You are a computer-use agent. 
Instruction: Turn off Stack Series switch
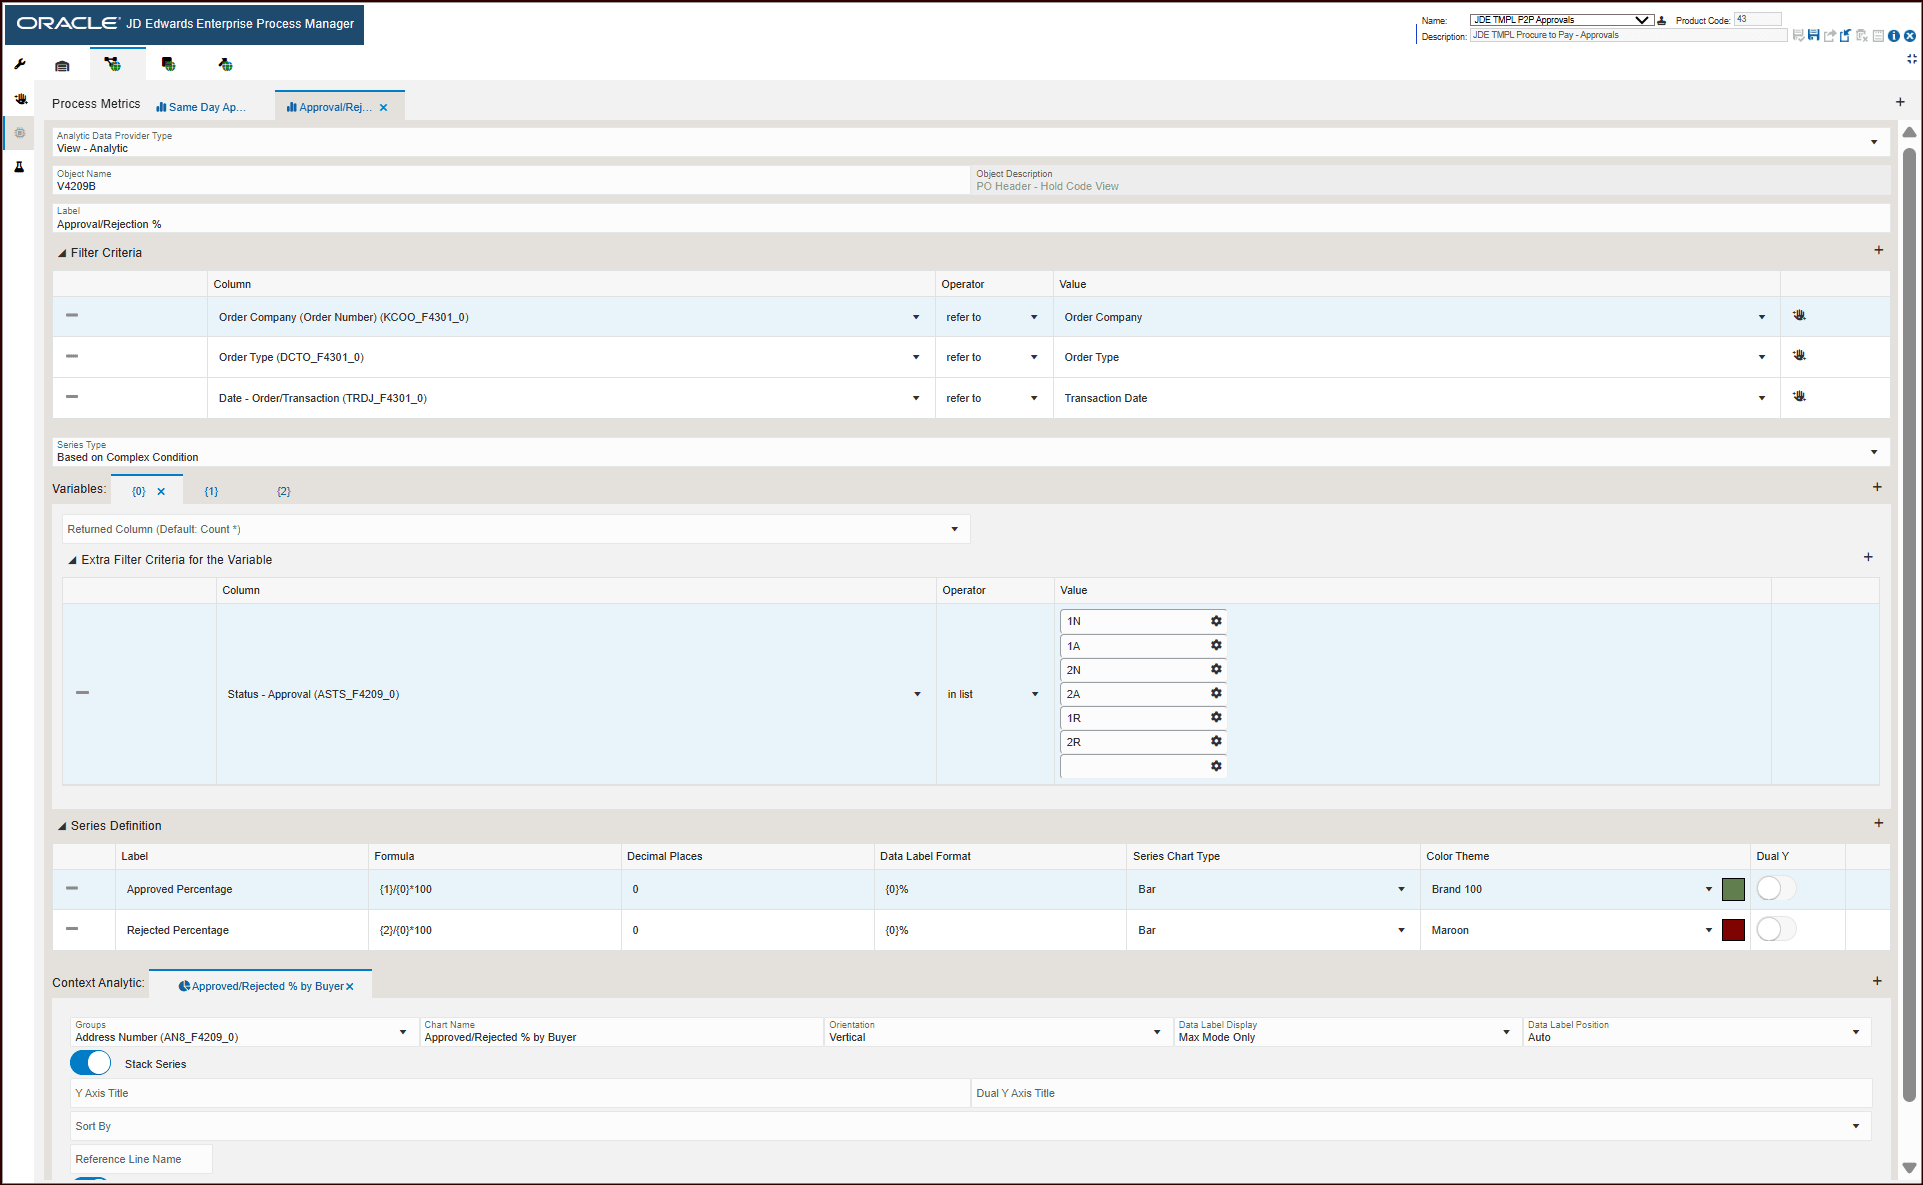point(91,1063)
